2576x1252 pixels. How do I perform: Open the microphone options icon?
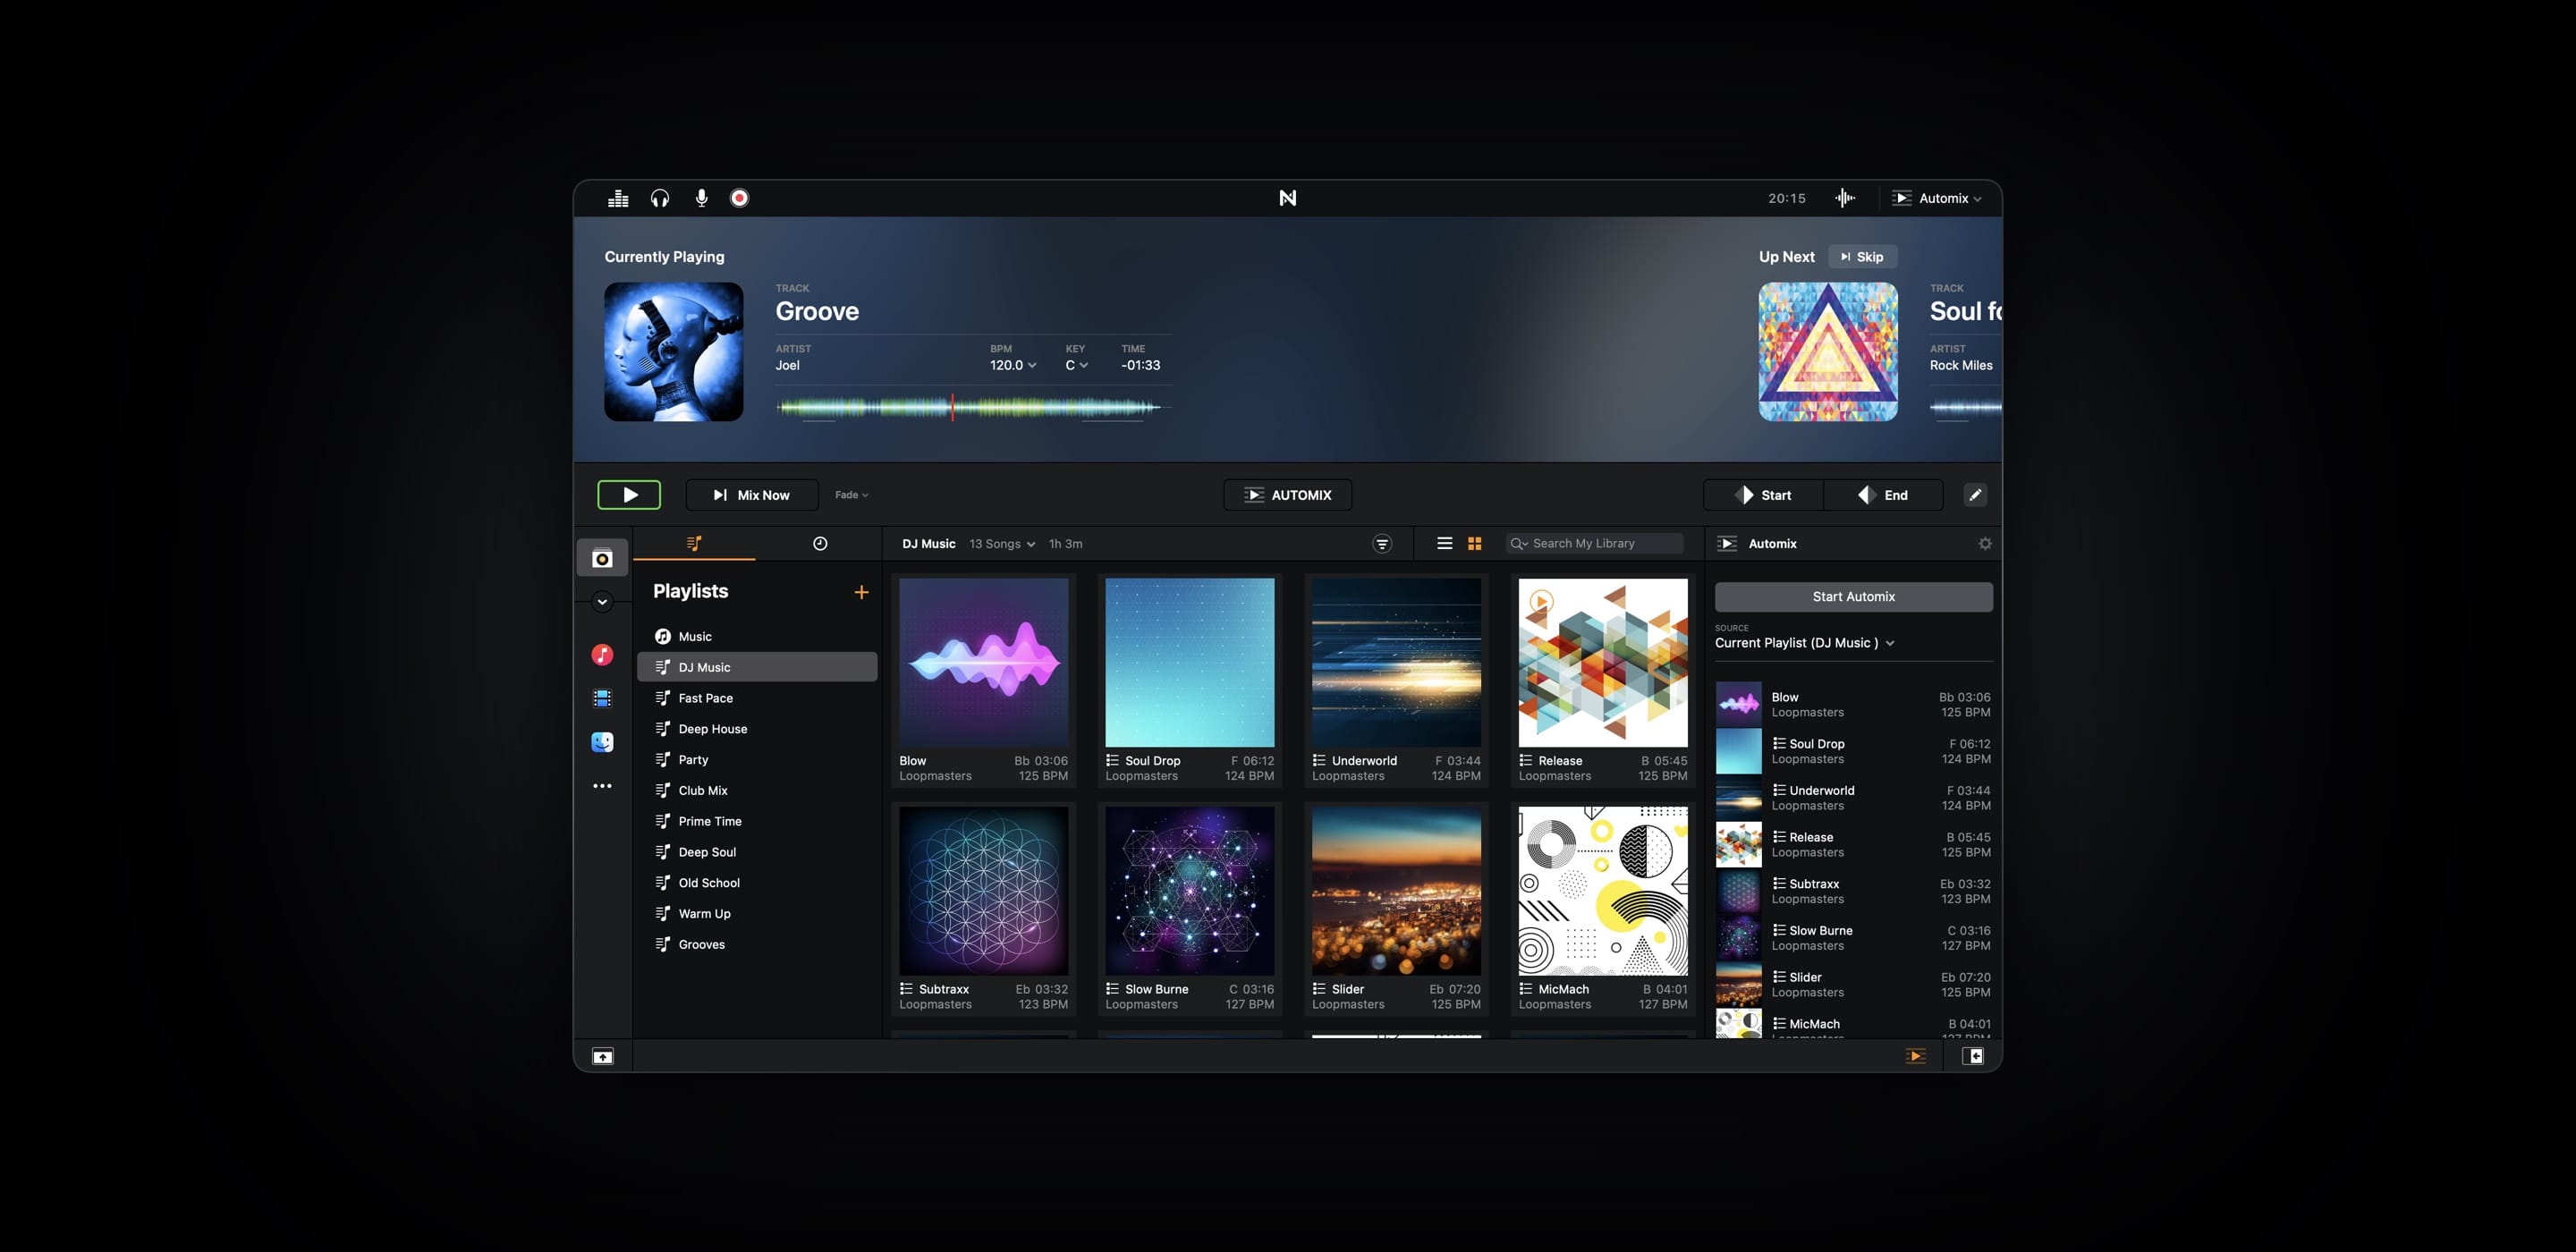coord(700,197)
